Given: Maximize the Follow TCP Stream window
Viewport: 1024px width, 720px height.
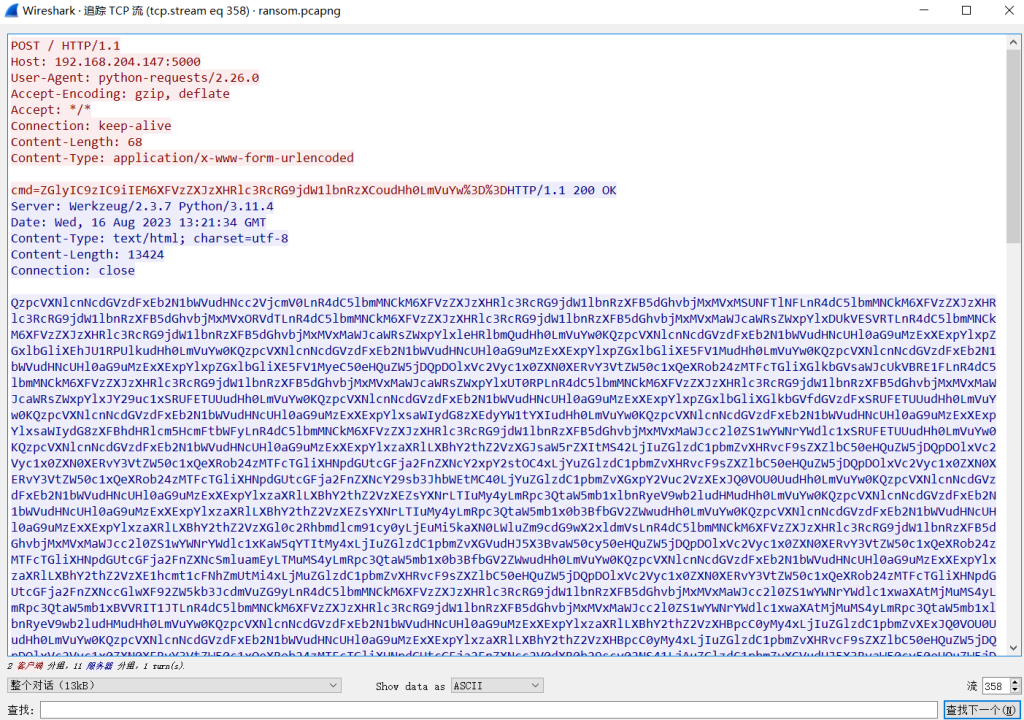Looking at the screenshot, I should click(966, 11).
